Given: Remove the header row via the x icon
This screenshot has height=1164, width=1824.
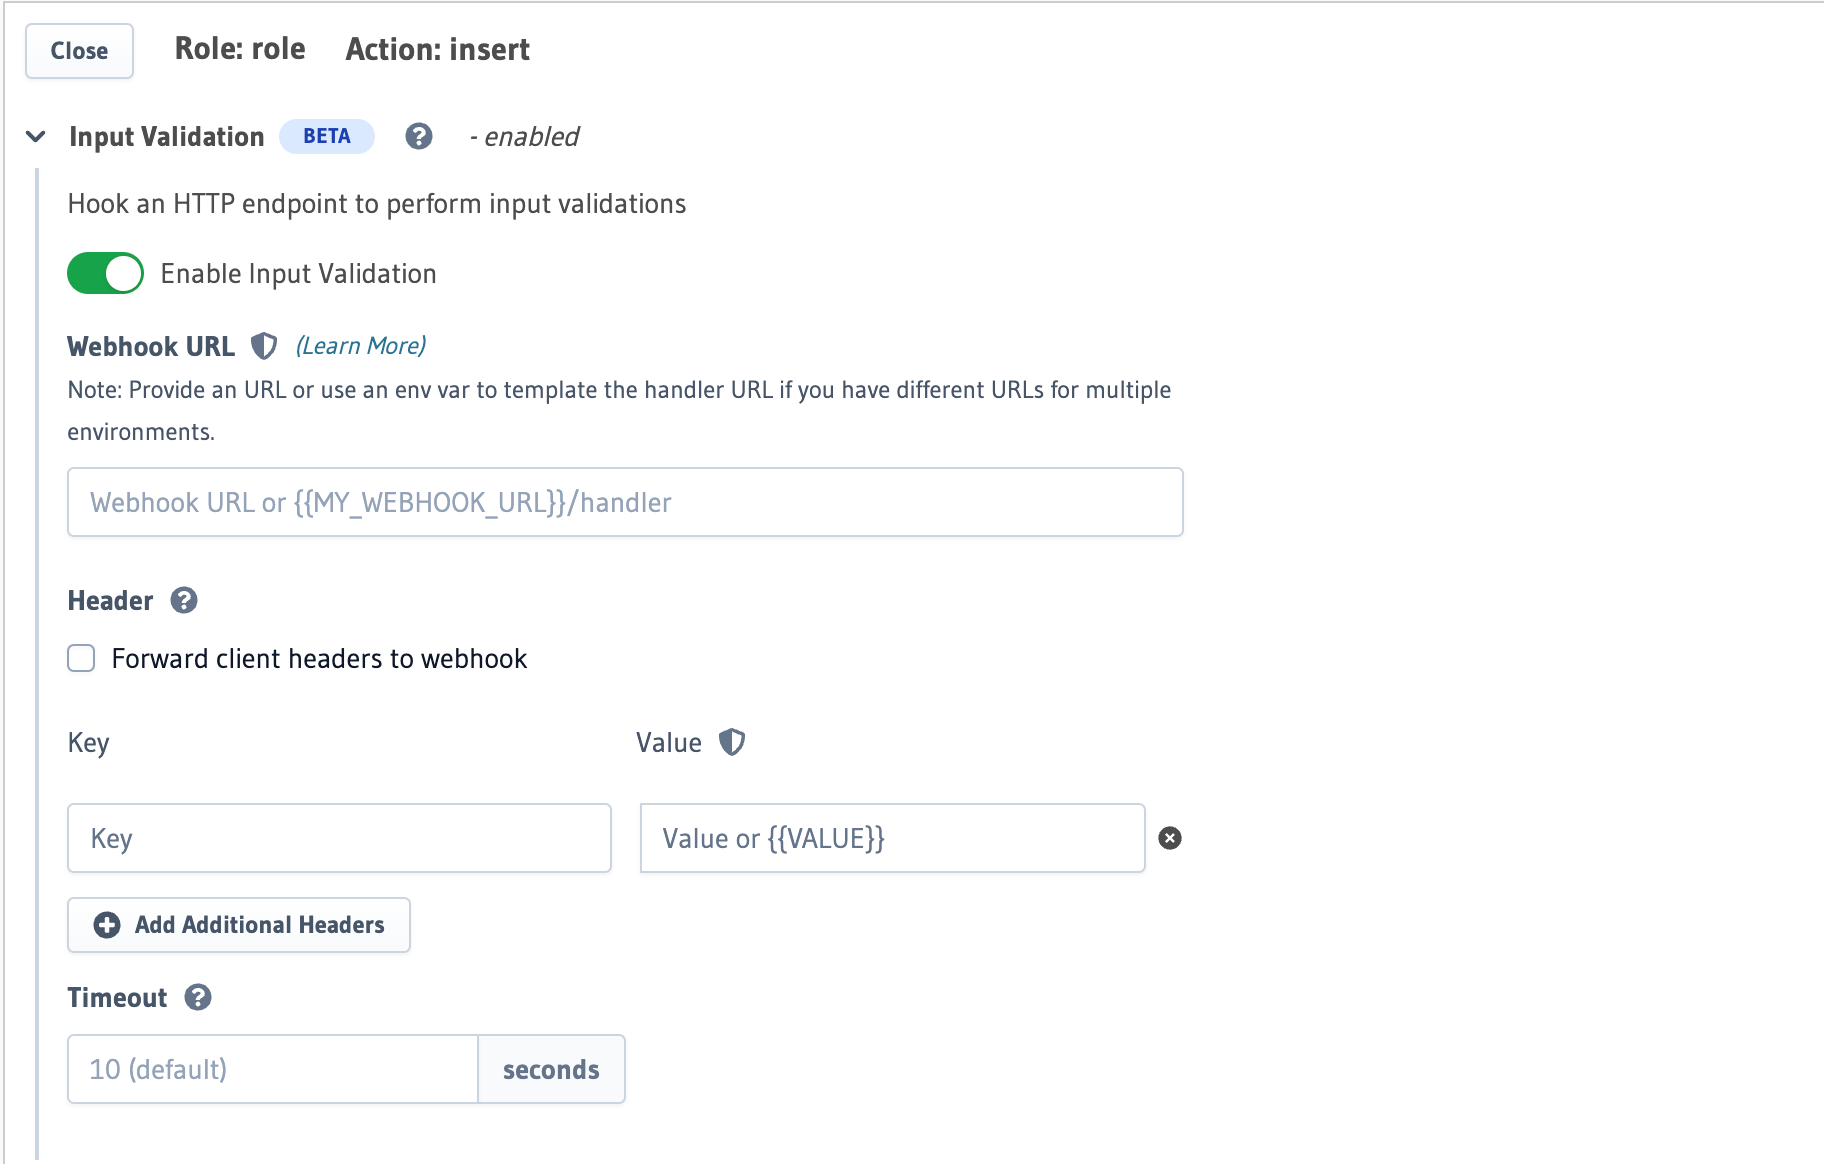Looking at the screenshot, I should click(x=1170, y=839).
